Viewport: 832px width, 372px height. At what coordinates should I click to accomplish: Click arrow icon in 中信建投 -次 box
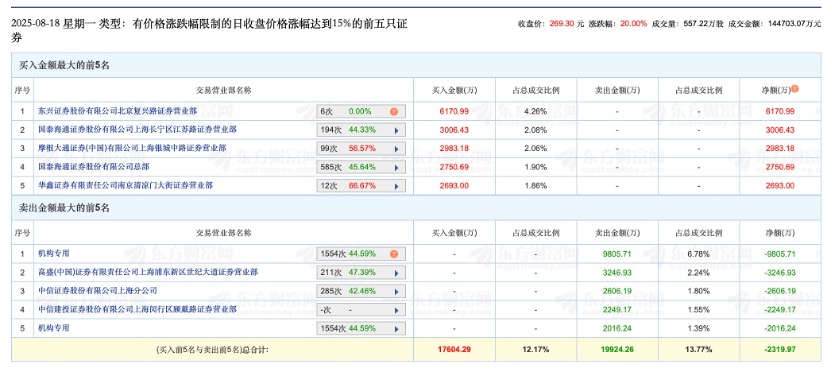click(396, 310)
